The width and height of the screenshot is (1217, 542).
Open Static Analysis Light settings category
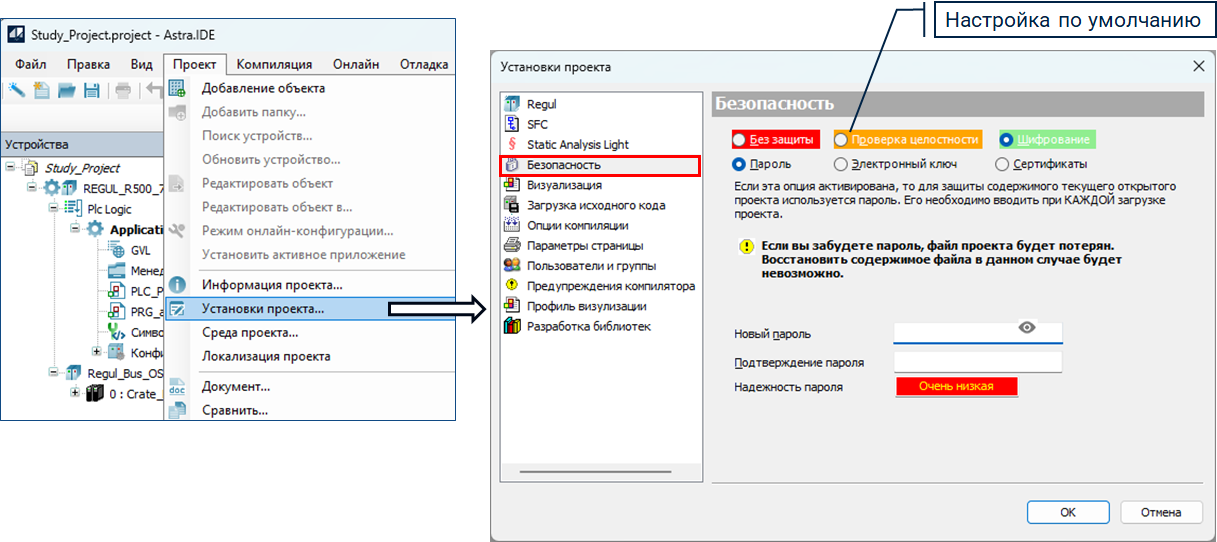(x=577, y=144)
